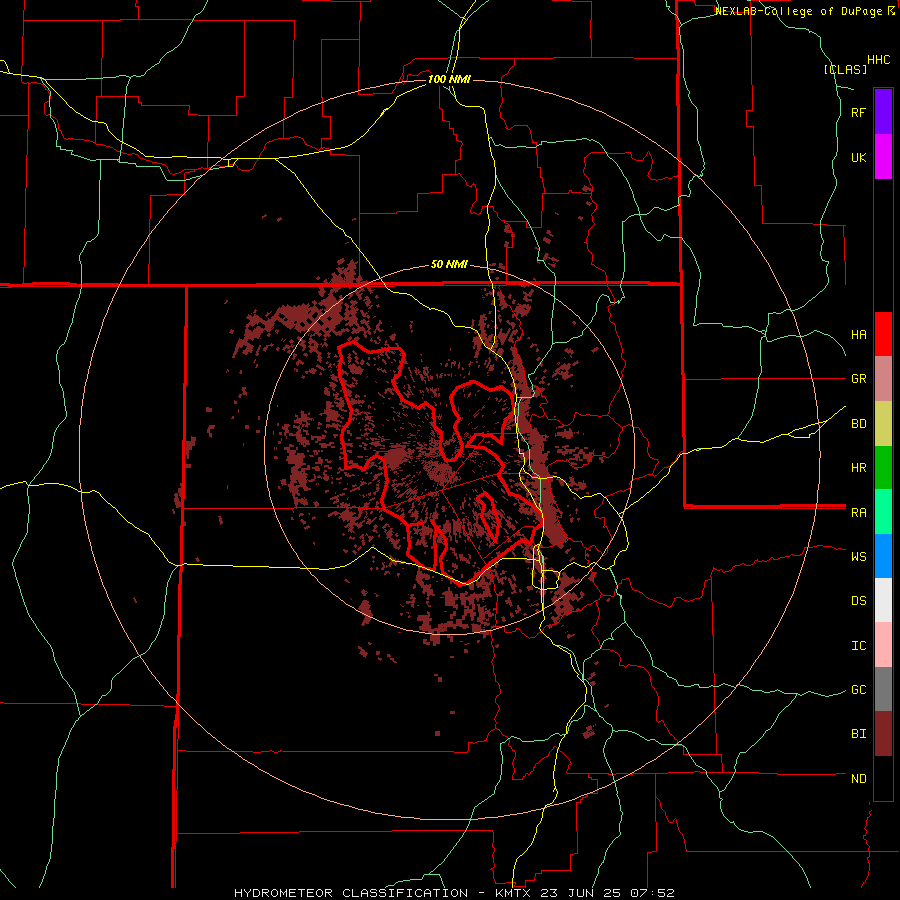Click the GR legend label
This screenshot has height=900, width=900.
point(858,379)
